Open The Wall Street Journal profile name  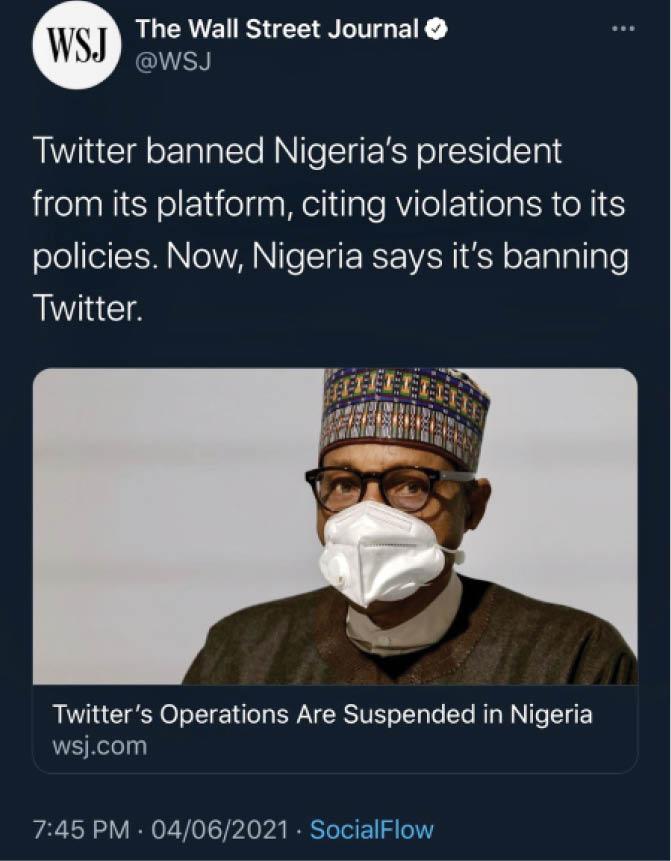point(276,31)
